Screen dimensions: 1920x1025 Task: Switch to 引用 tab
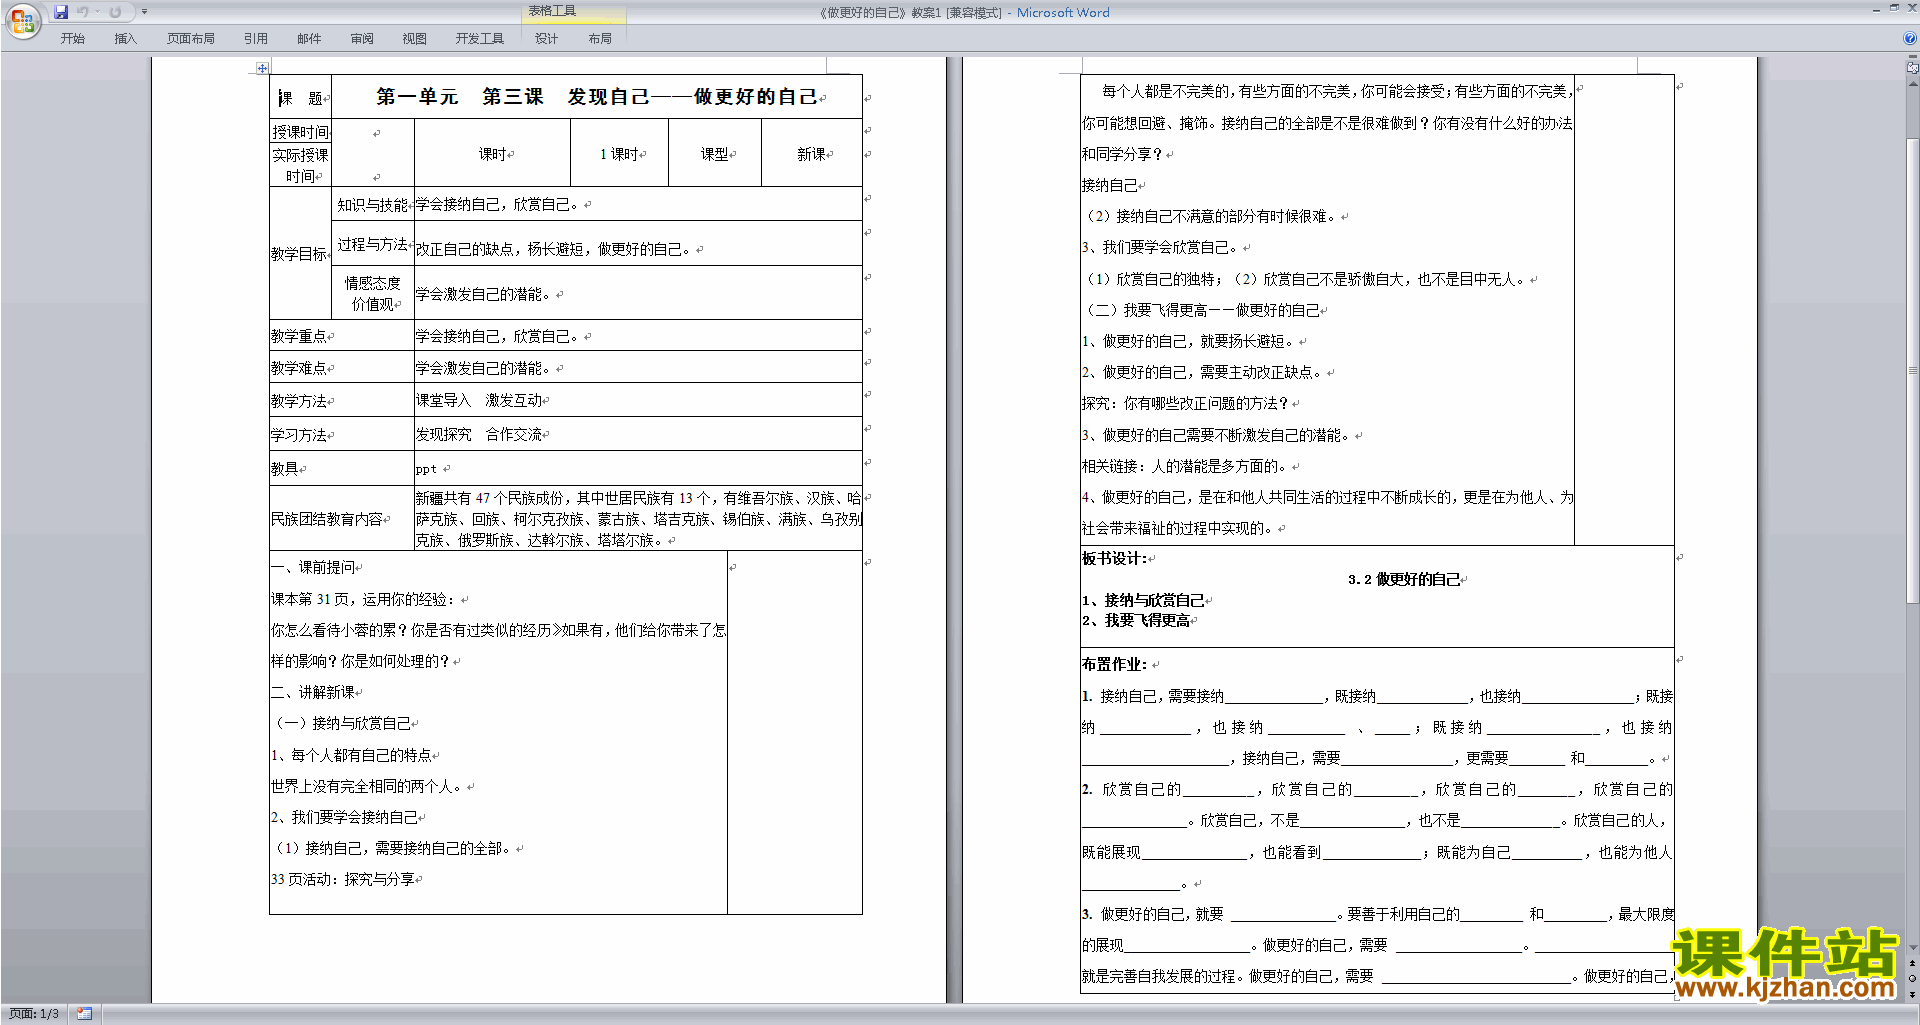(x=255, y=39)
